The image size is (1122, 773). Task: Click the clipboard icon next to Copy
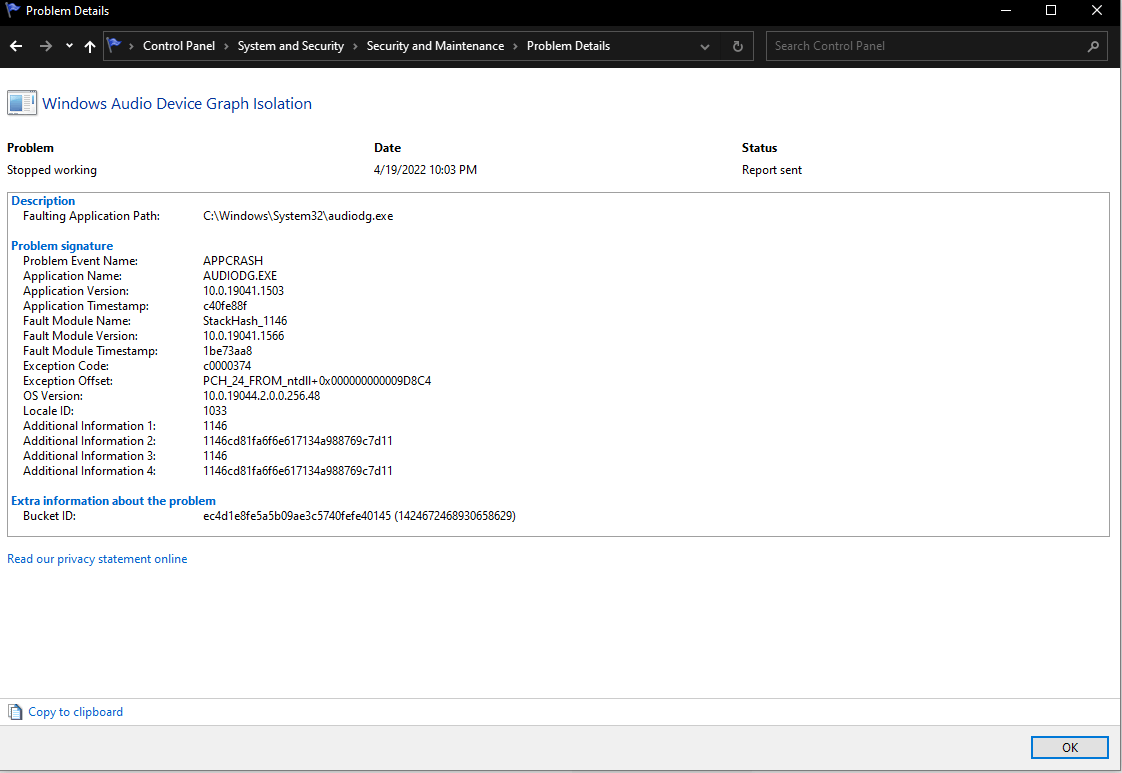coord(15,712)
